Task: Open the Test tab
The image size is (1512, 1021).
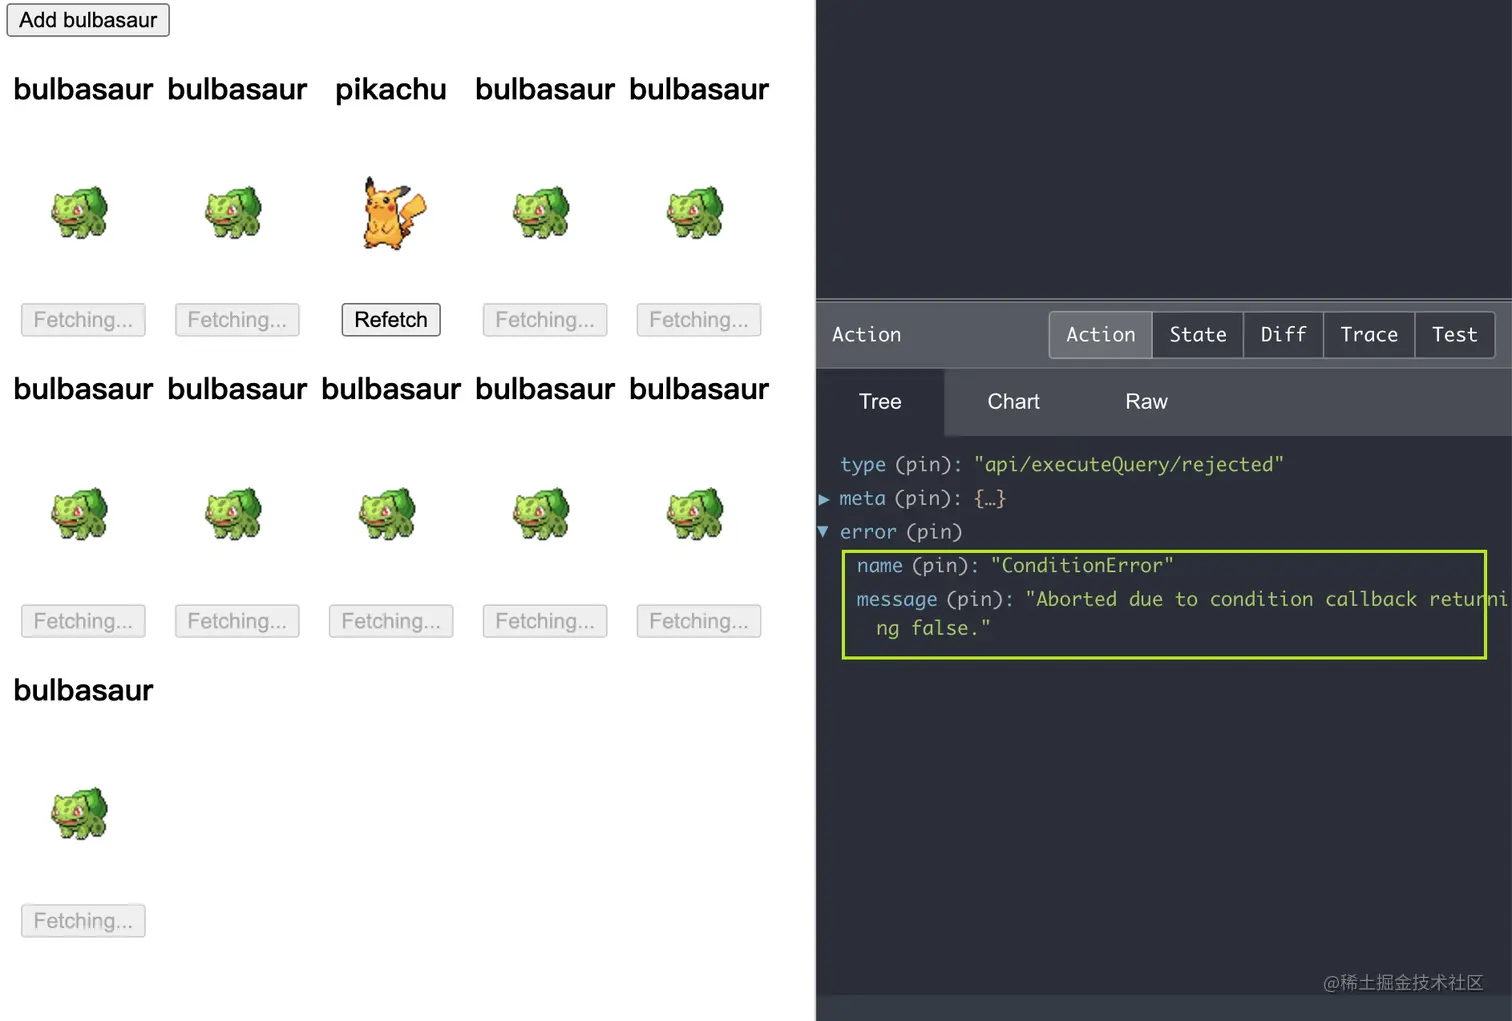Action: click(x=1454, y=335)
